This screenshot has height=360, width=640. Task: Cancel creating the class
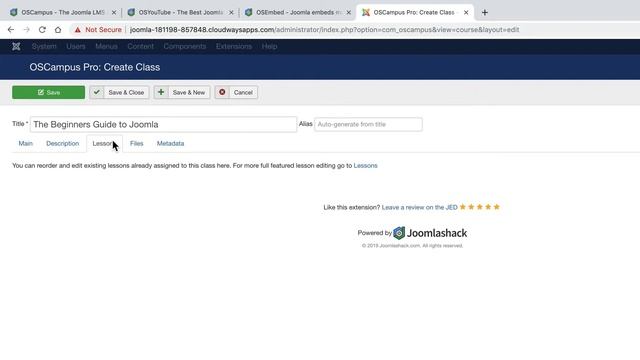point(236,92)
